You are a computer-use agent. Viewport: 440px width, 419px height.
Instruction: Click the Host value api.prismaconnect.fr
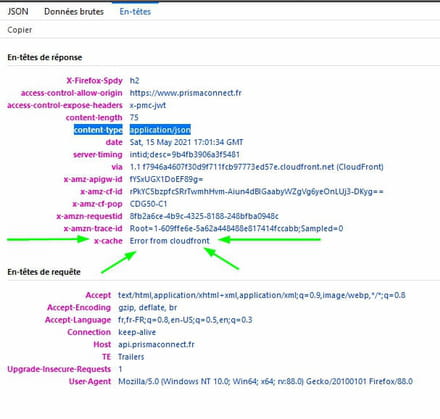pos(156,345)
